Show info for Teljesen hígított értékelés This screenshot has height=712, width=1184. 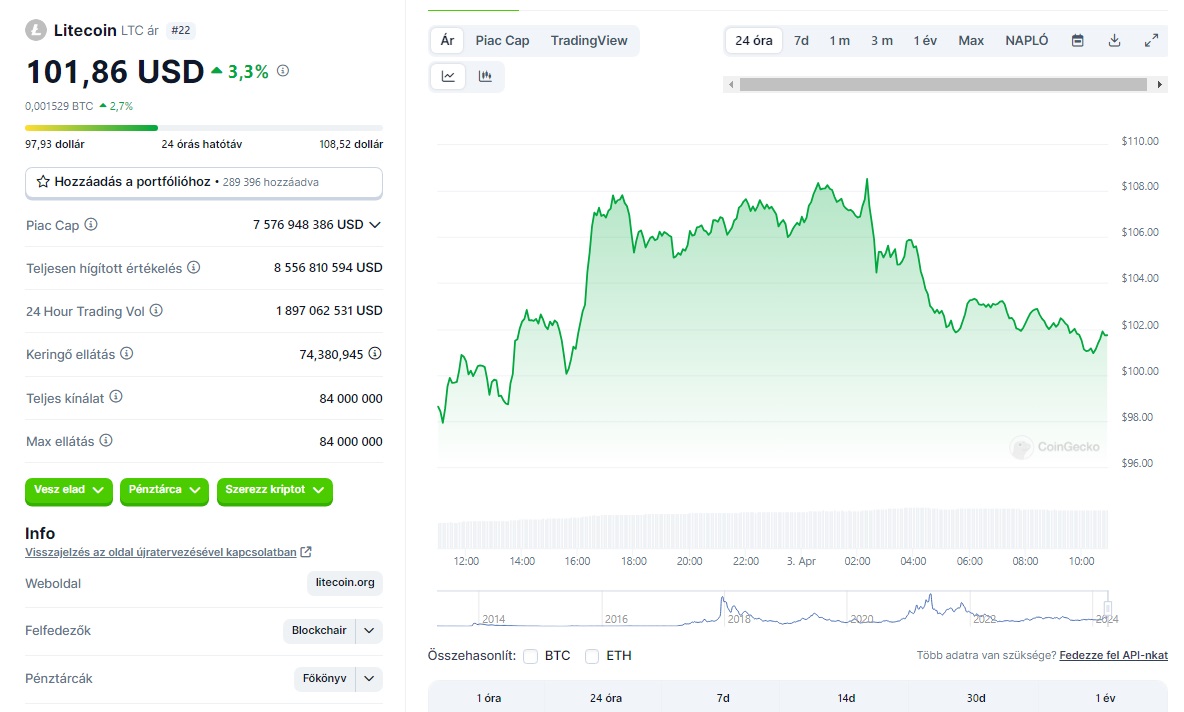[193, 267]
